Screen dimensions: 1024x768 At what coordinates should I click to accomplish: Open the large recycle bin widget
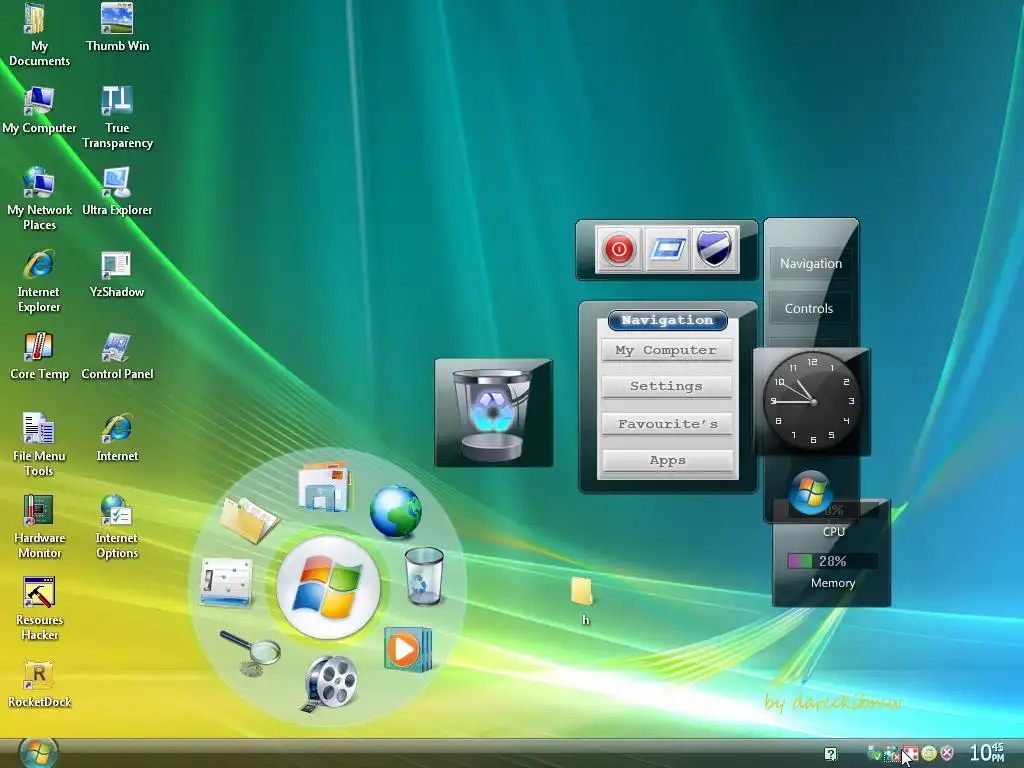(x=493, y=413)
